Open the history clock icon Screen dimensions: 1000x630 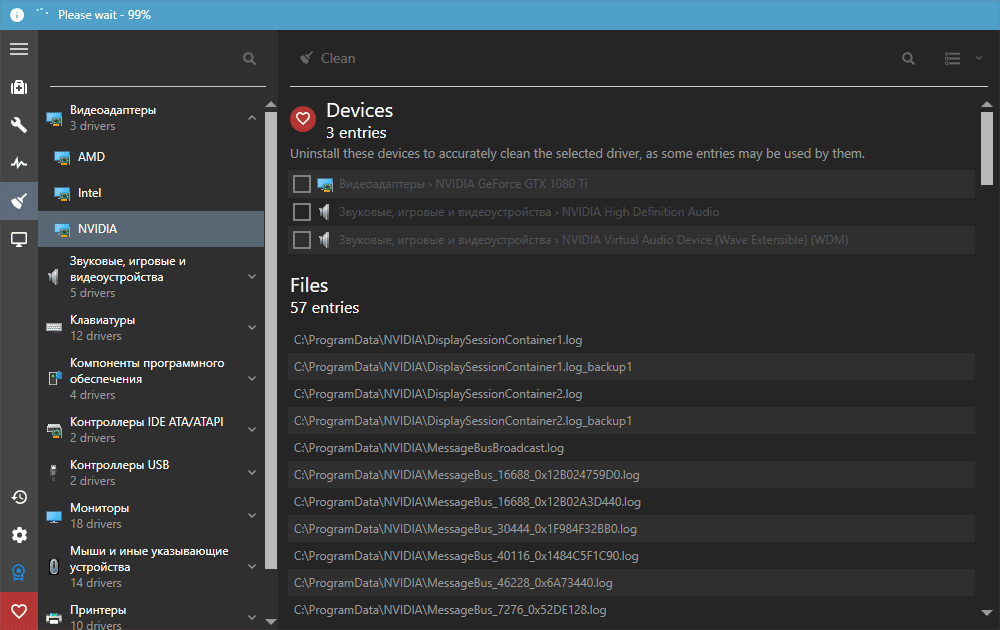(x=19, y=497)
